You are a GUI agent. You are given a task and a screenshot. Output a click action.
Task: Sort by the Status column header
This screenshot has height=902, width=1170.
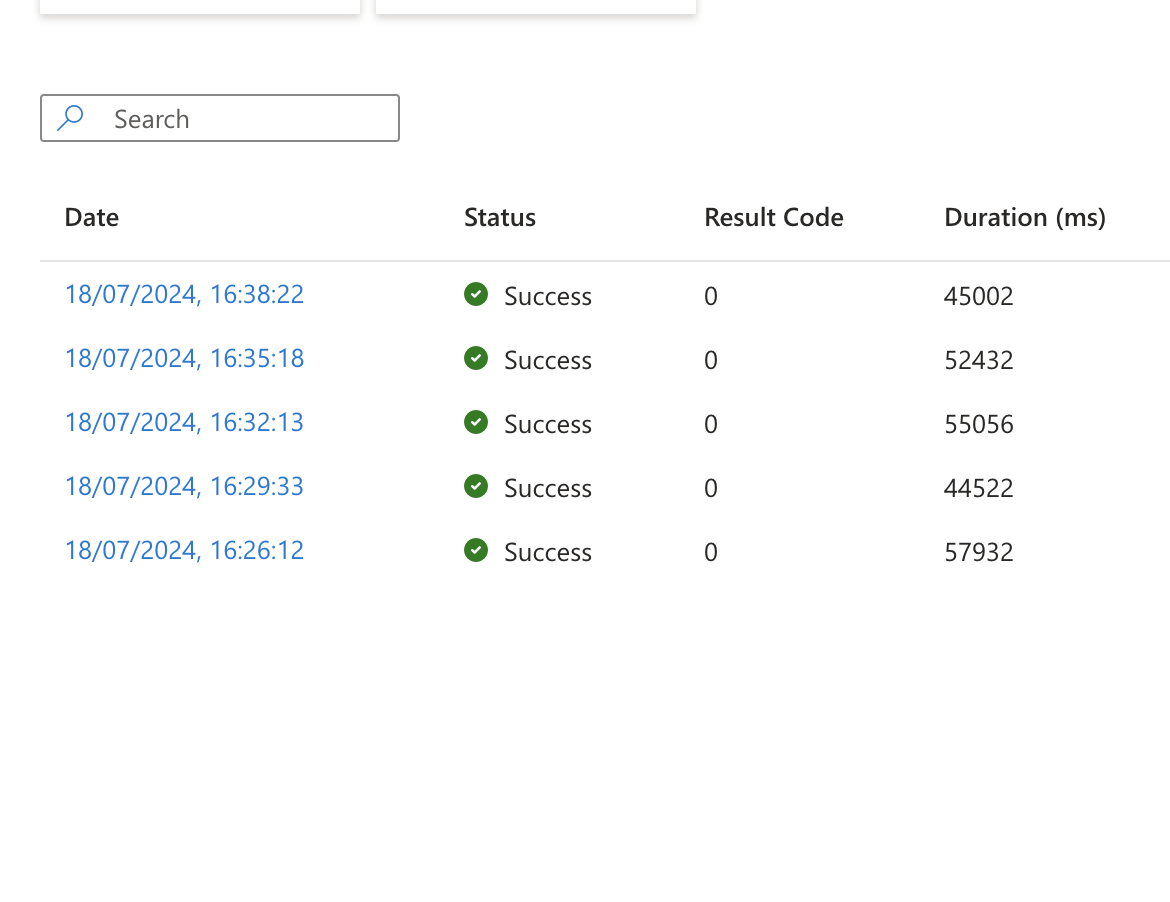[x=500, y=217]
